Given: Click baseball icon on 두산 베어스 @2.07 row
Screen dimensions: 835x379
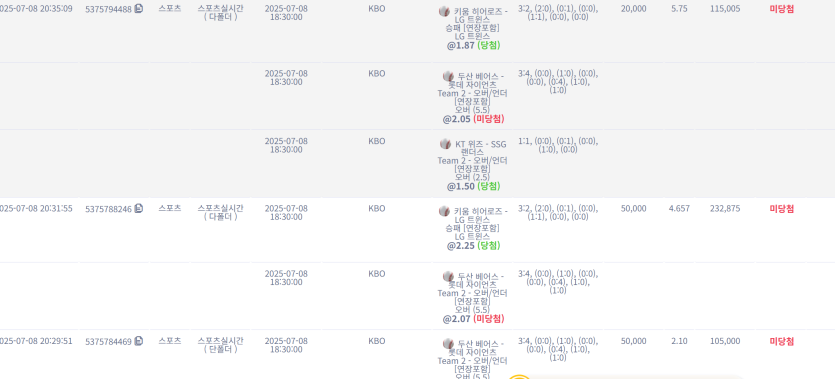Looking at the screenshot, I should pyautogui.click(x=448, y=277).
